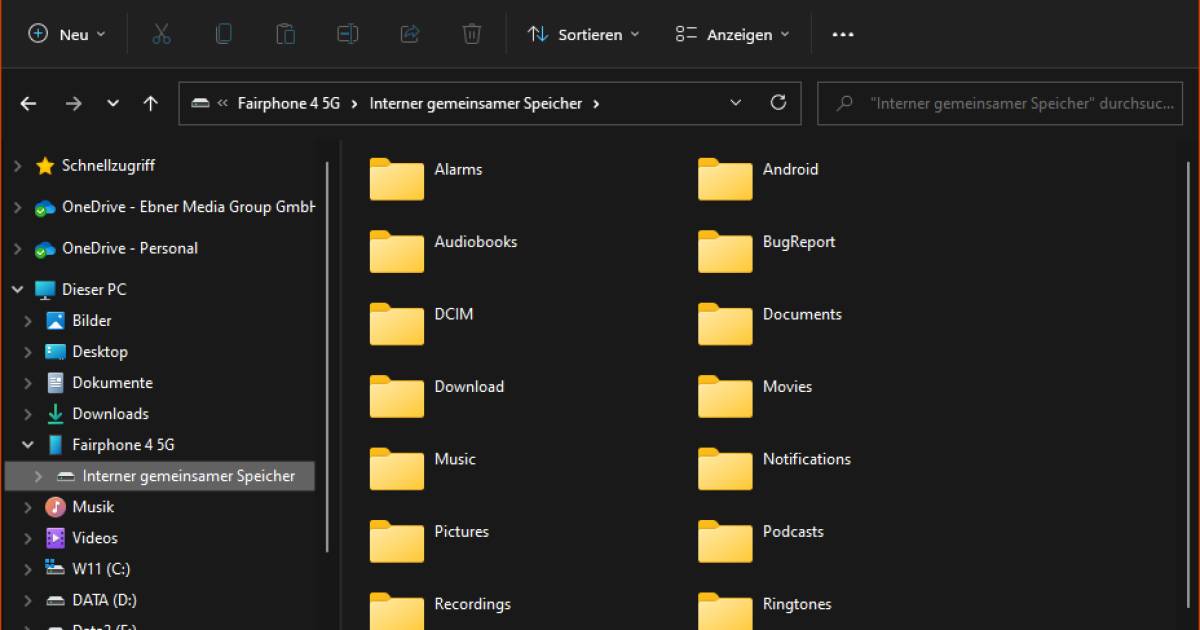Expand the Bilder tree node
1200x630 pixels.
coord(28,321)
